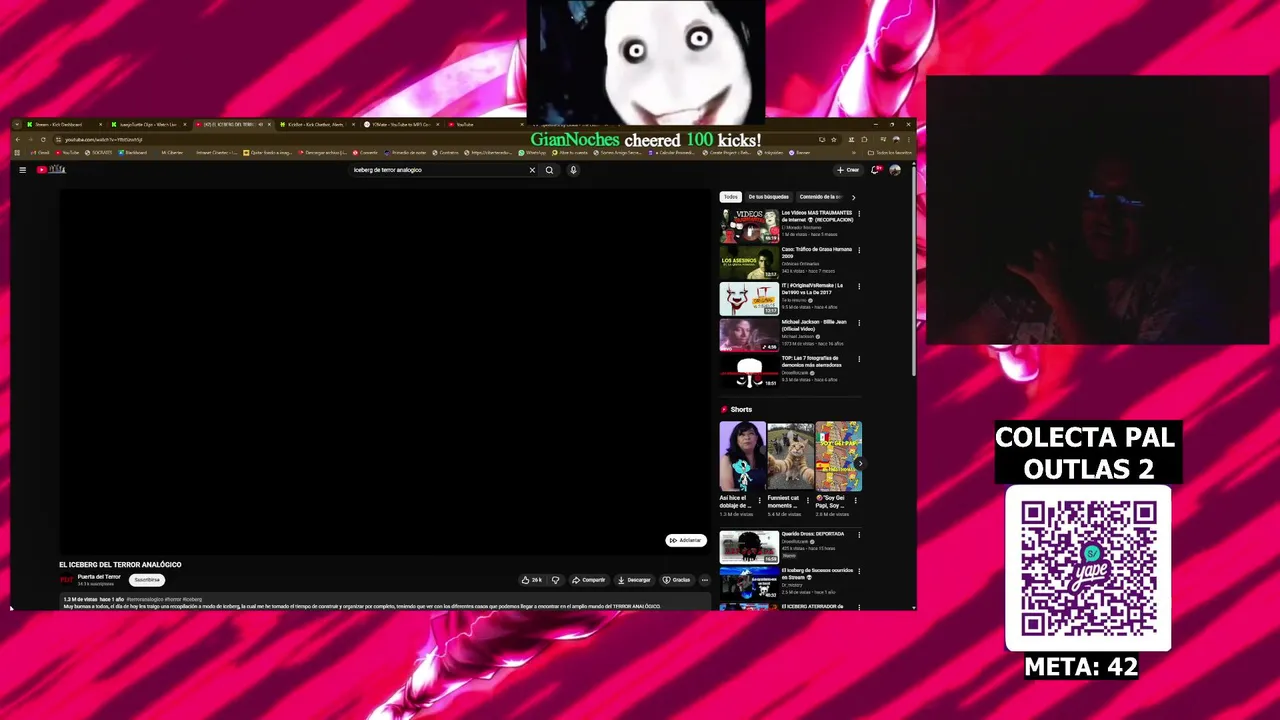Open the SOCRATE bookmark

click(98, 153)
